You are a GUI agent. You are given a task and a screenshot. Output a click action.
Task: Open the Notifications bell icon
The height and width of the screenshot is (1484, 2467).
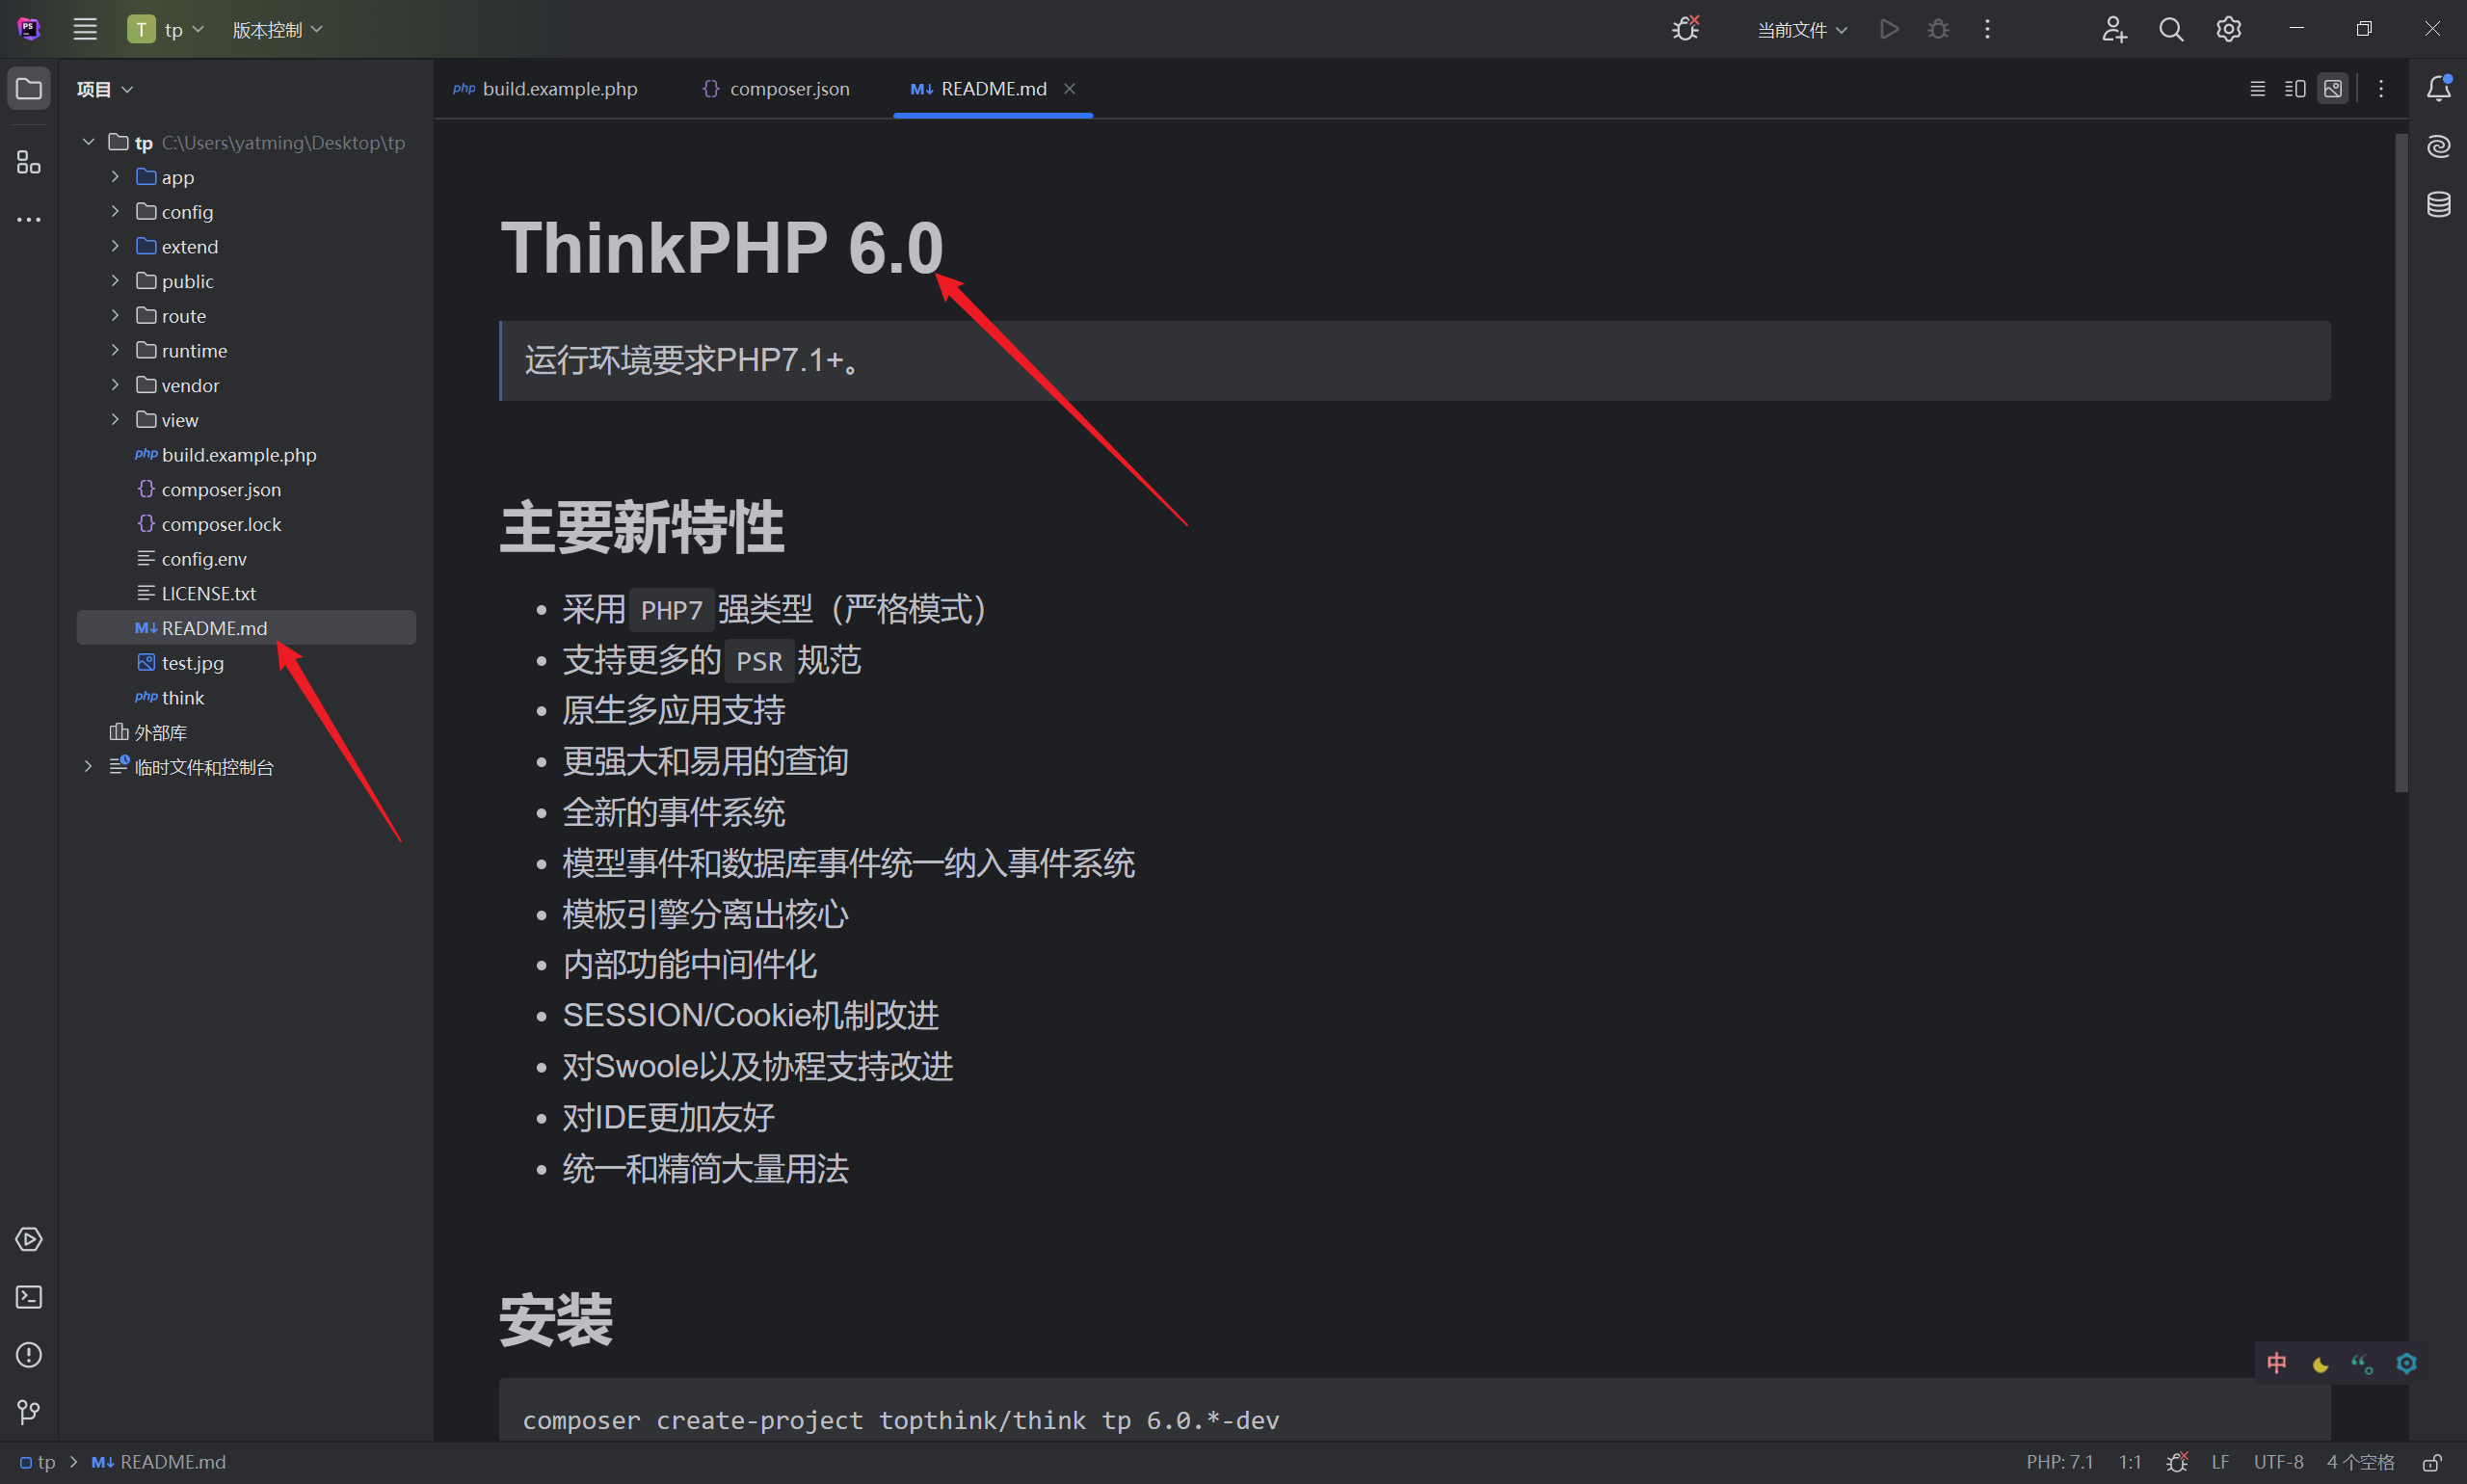tap(2438, 88)
